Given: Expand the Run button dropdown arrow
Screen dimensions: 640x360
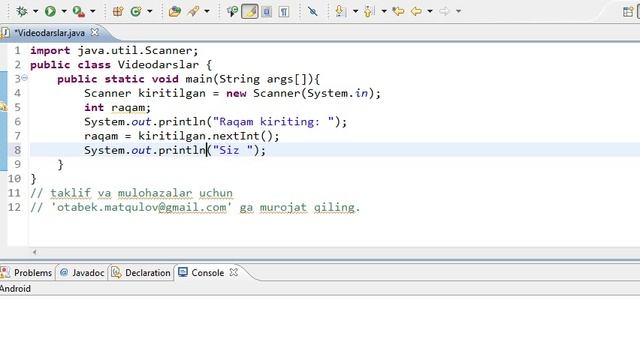Looking at the screenshot, I should [x=64, y=11].
